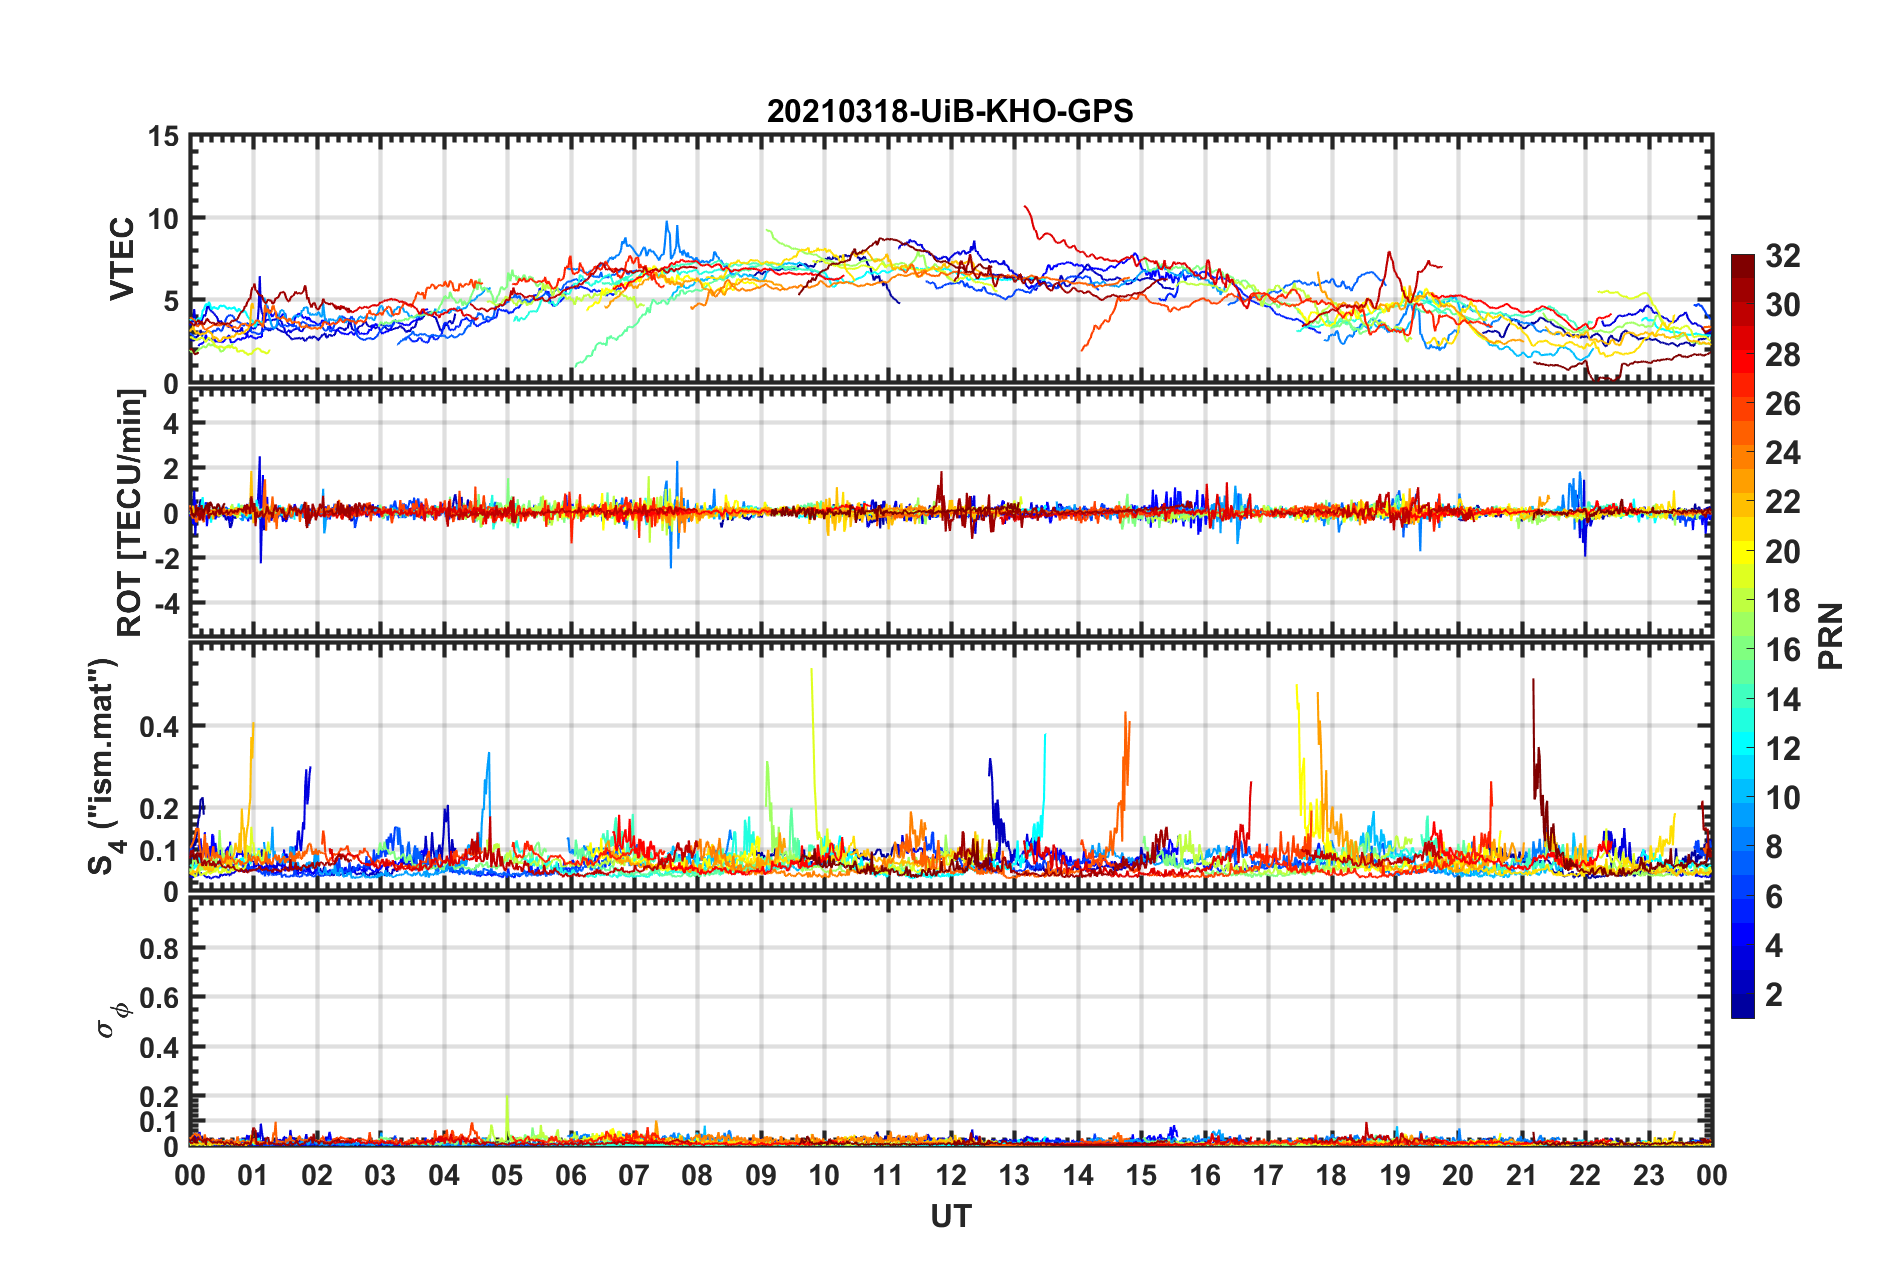Click x-axis tick label 06
The image size is (1902, 1272).
[571, 1175]
